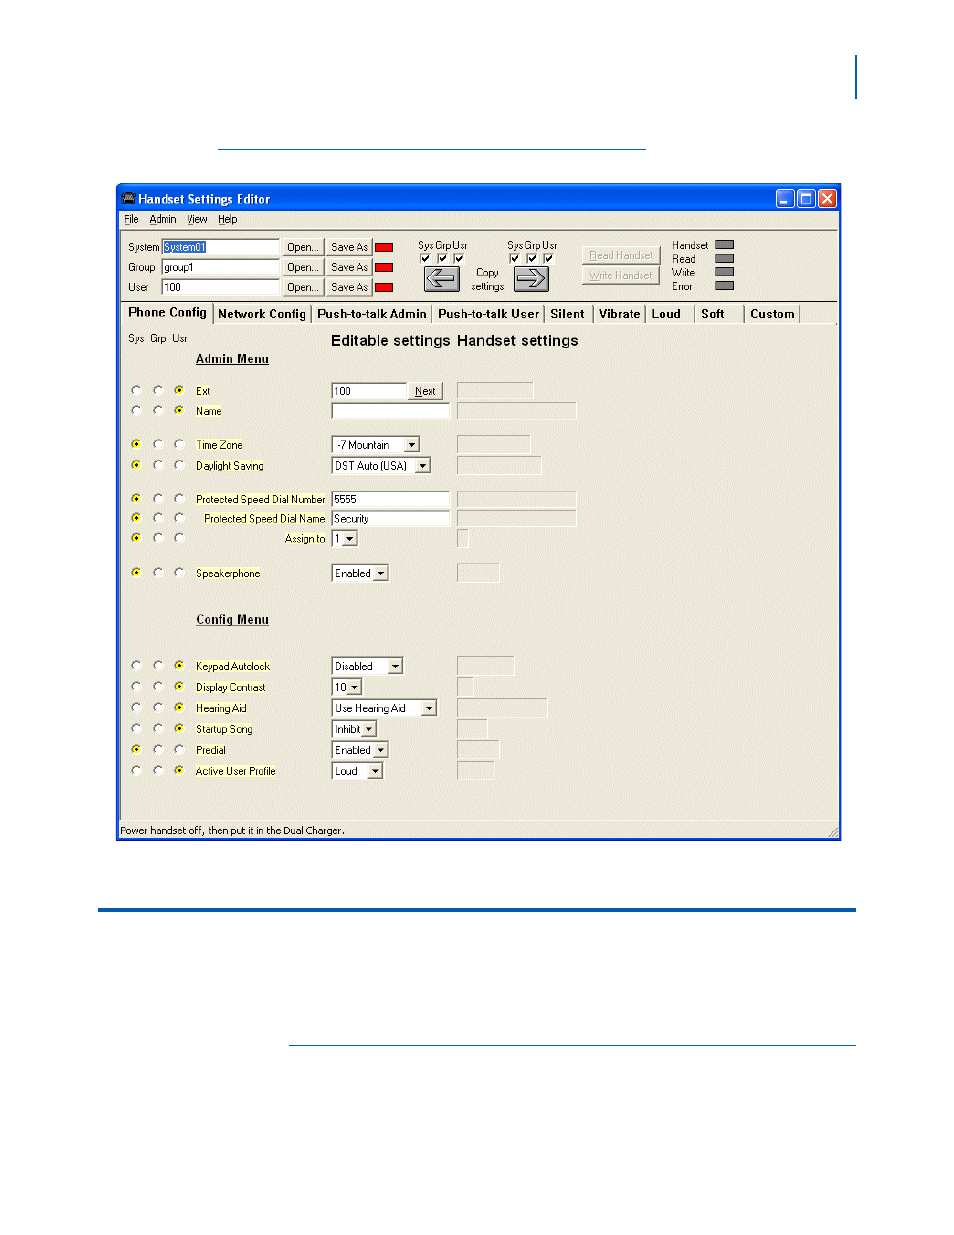Viewport: 954px width, 1235px height.
Task: Toggle Grp checkbox above the right arrow
Action: pyautogui.click(x=532, y=258)
